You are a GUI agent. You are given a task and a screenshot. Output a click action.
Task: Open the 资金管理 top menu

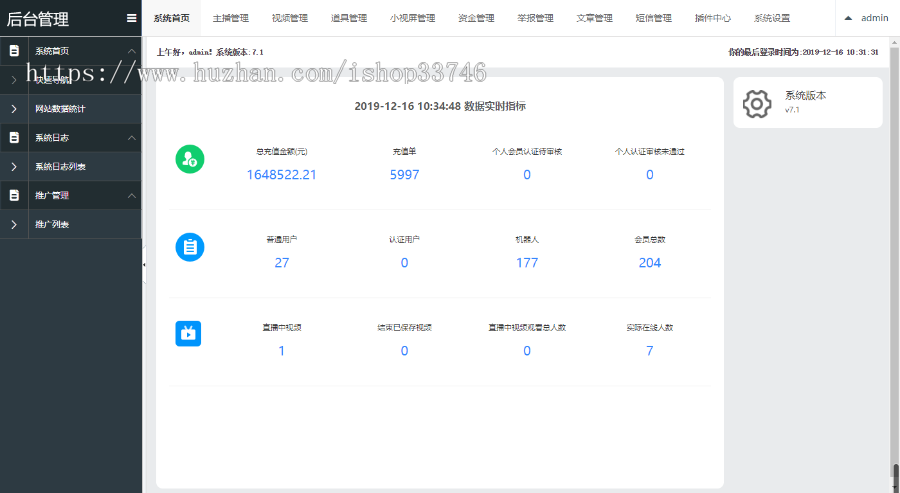point(476,18)
